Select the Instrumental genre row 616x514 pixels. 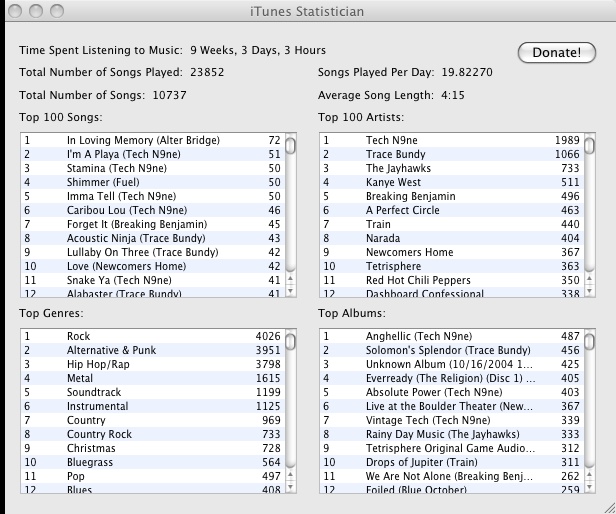click(153, 406)
